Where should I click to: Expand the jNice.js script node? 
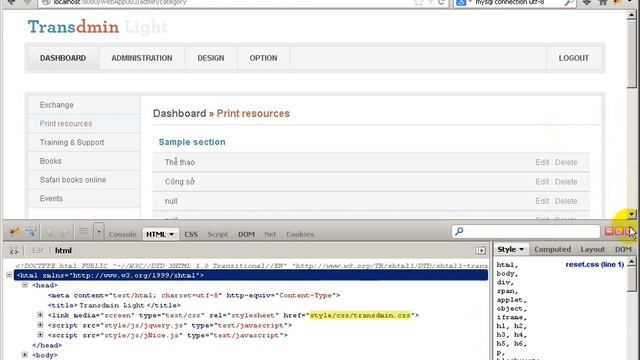click(40, 335)
